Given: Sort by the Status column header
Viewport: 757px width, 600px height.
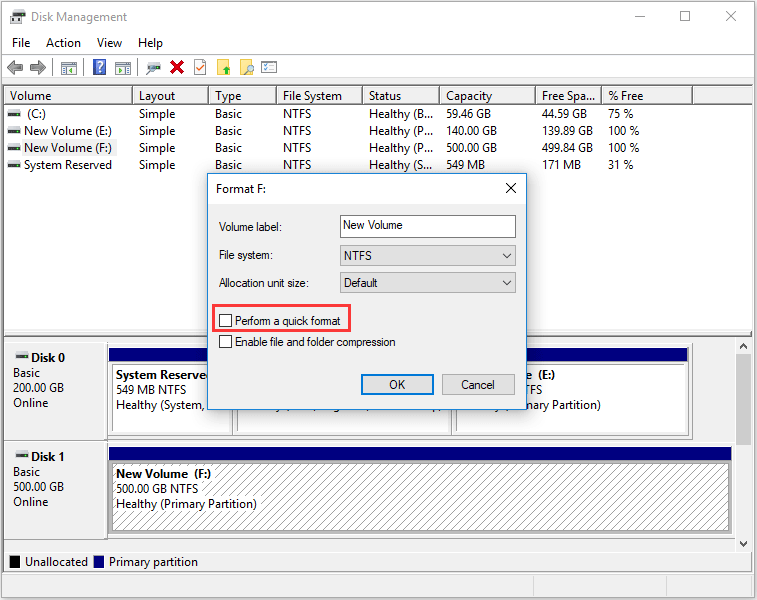Looking at the screenshot, I should [x=401, y=96].
